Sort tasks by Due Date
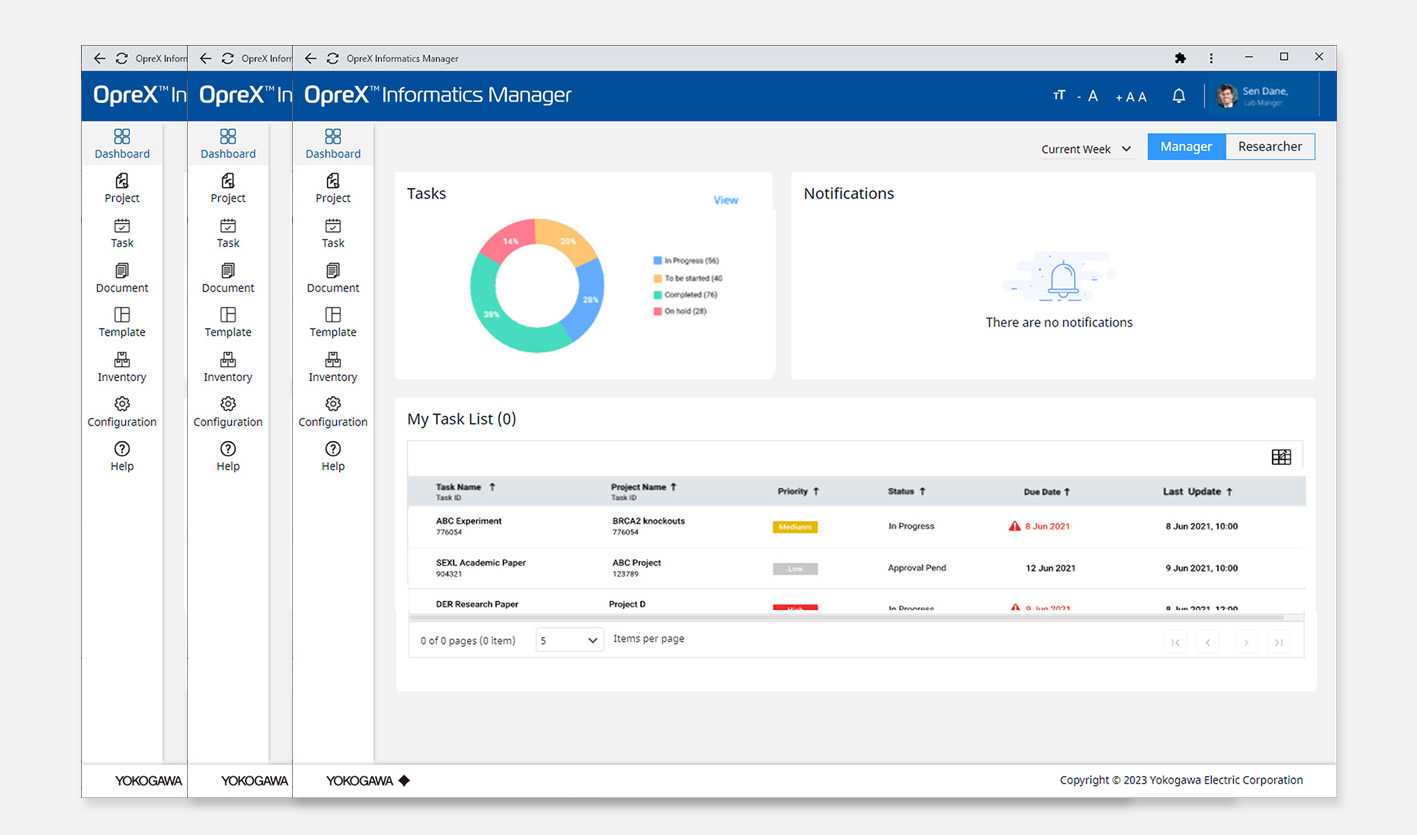The image size is (1417, 835). click(x=1046, y=491)
